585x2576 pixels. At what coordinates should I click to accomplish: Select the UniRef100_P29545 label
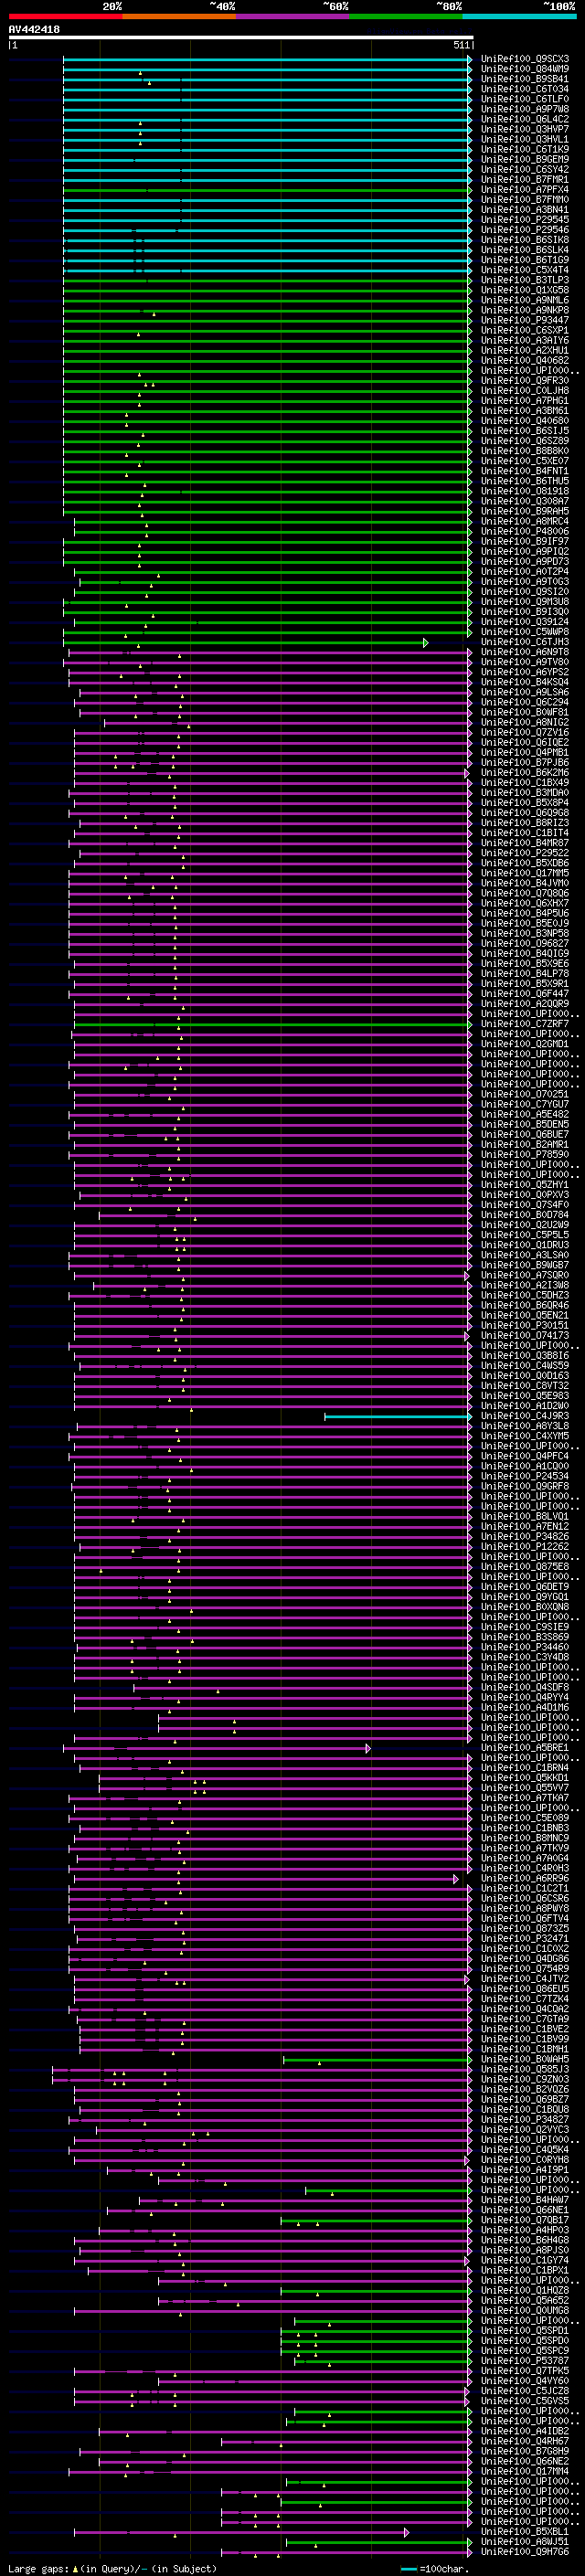525,220
